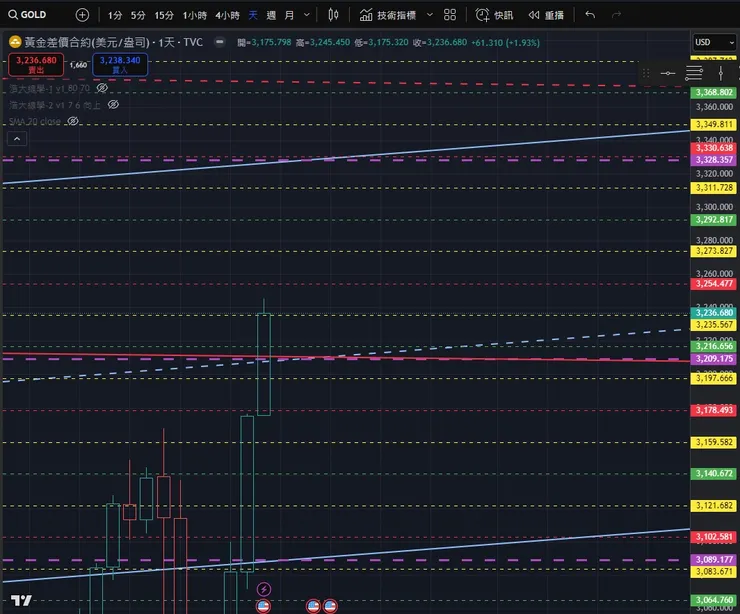The image size is (740, 614).
Task: Switch to the 5分 timeframe
Action: pos(138,15)
